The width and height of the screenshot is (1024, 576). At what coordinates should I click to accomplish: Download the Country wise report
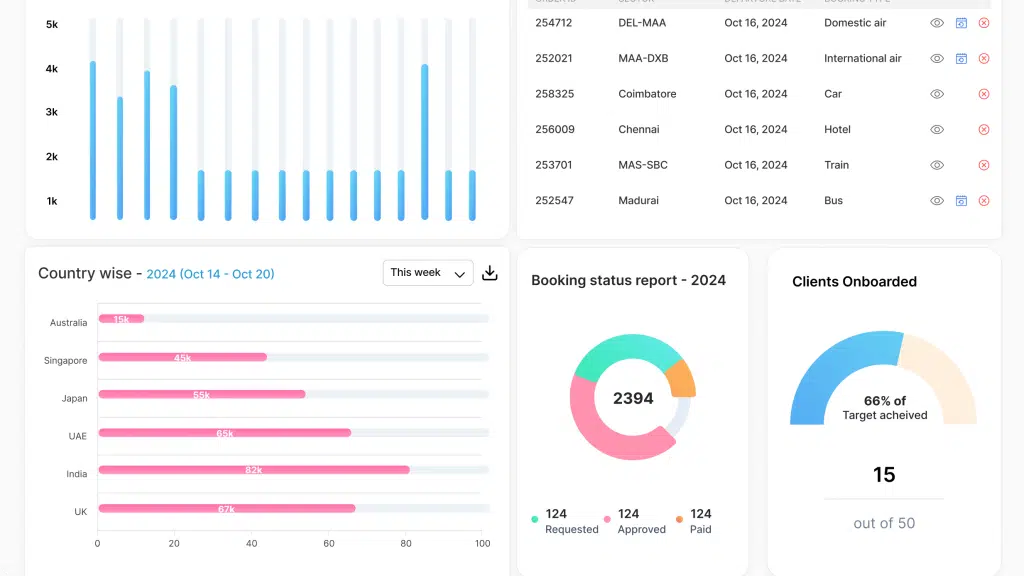click(x=490, y=273)
